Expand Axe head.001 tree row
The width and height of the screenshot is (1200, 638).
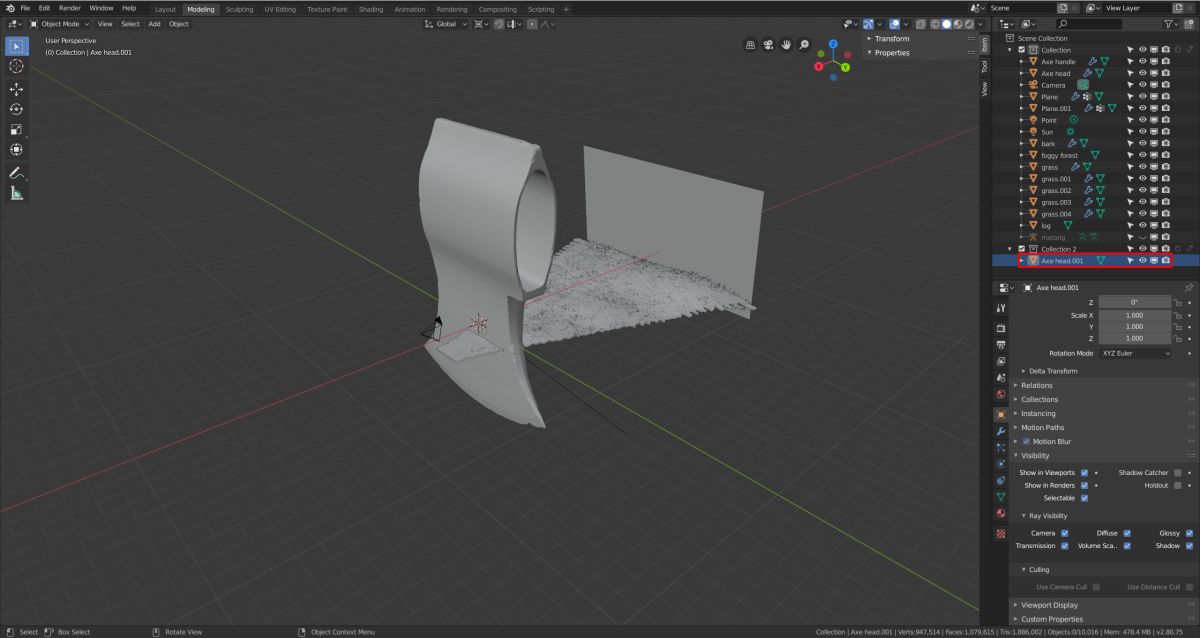1021,261
